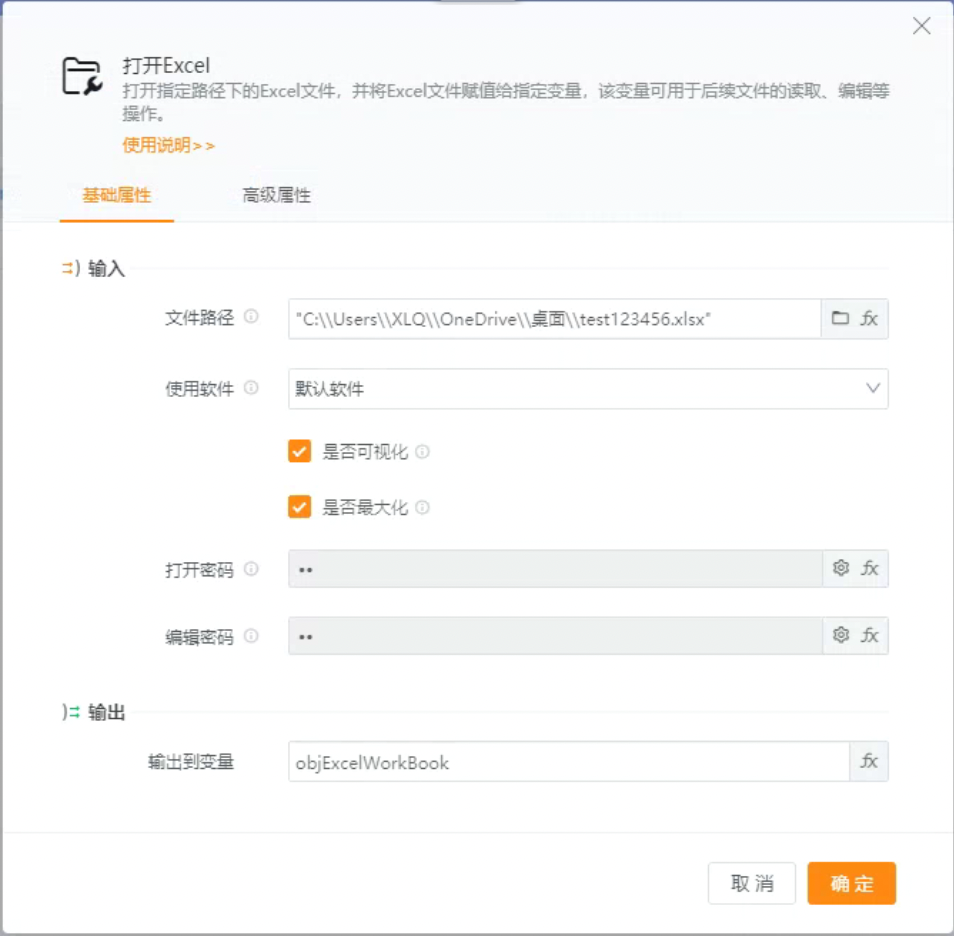The height and width of the screenshot is (936, 954).
Task: Click the 取消 cancel button
Action: click(x=752, y=883)
